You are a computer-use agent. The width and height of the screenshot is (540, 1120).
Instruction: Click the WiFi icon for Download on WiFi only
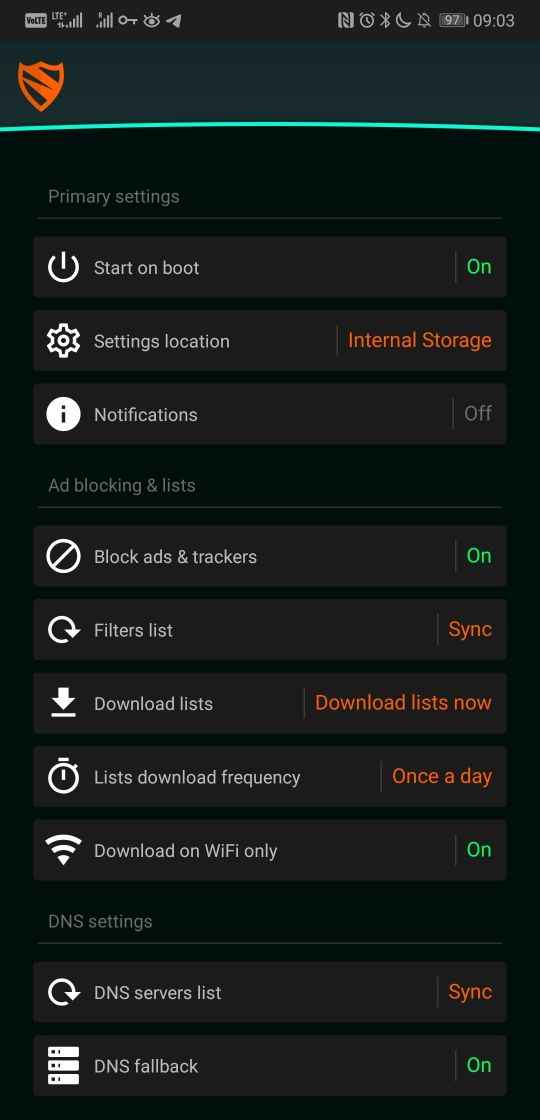tap(64, 850)
